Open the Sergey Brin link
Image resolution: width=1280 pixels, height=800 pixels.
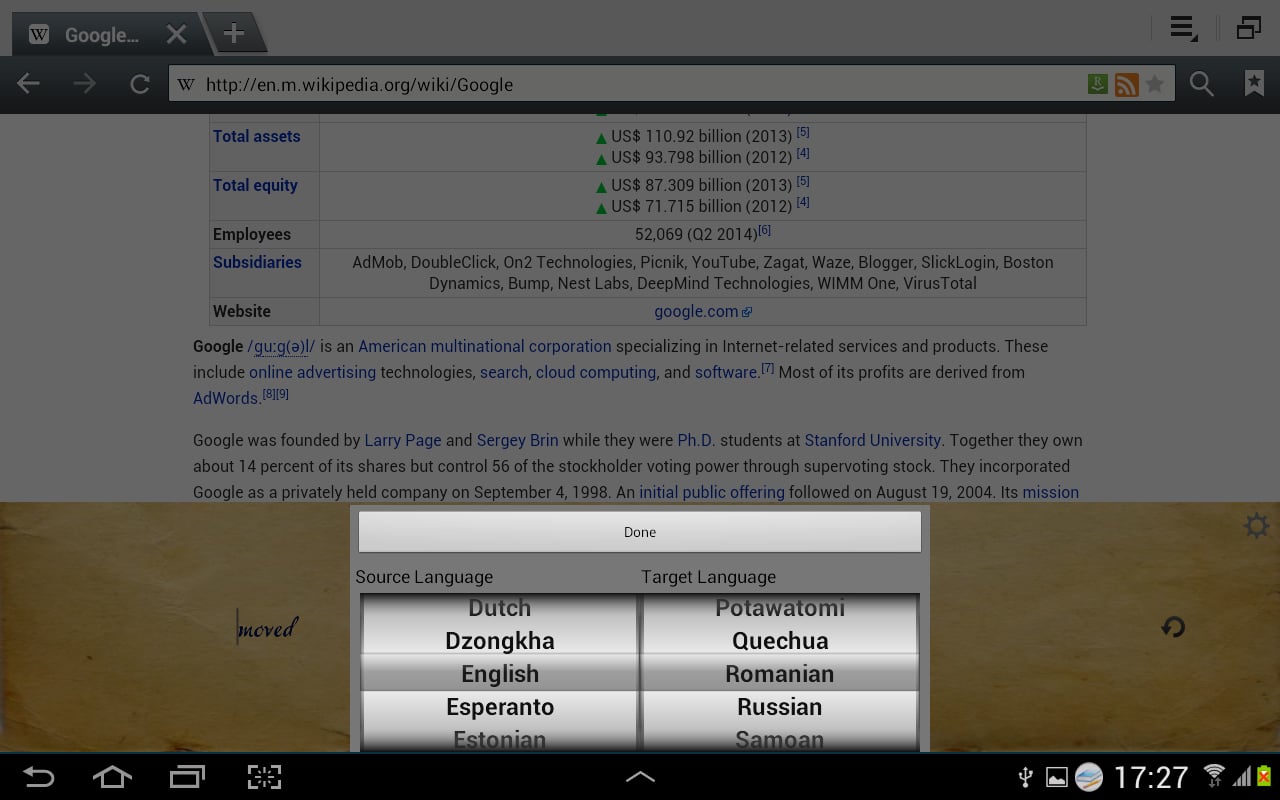tap(517, 440)
